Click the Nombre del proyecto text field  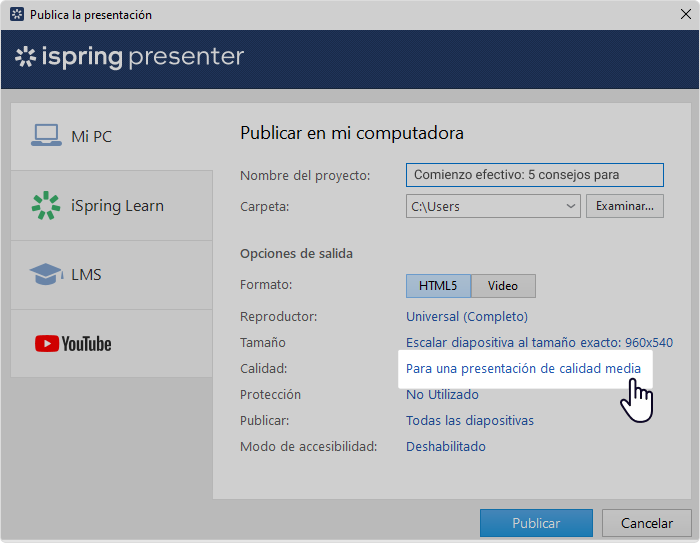(534, 175)
